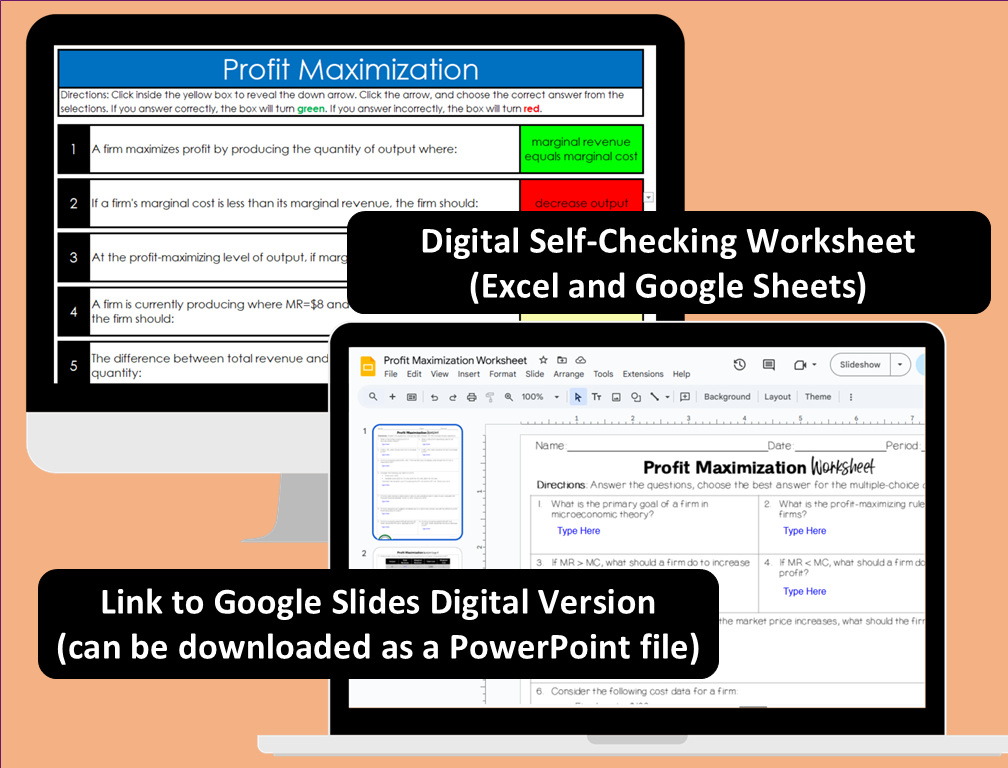Select the text box tool

click(597, 397)
